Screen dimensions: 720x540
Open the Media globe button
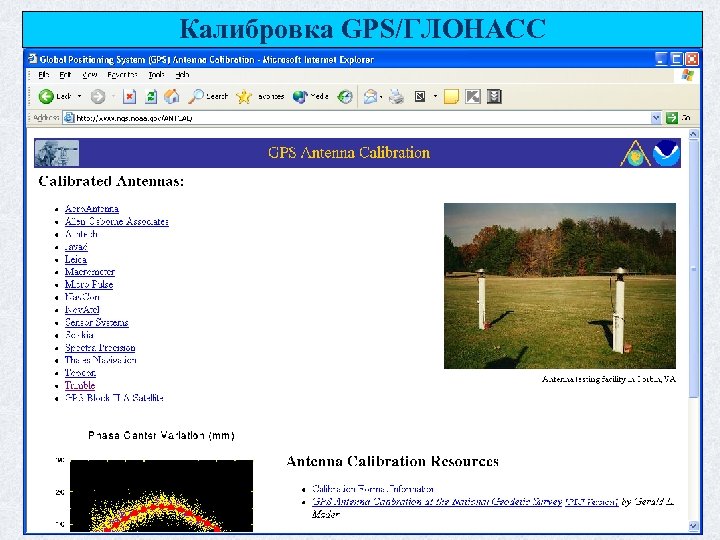(x=300, y=96)
